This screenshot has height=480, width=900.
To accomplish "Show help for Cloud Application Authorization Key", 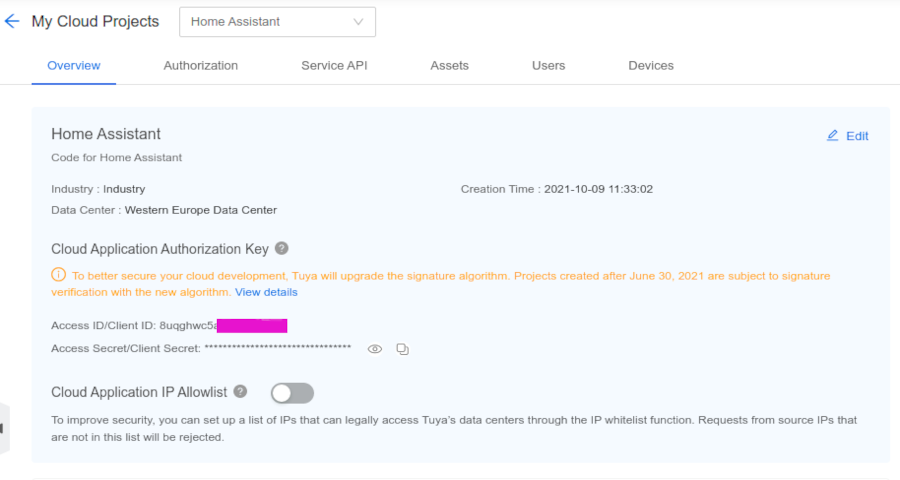I will (x=281, y=248).
